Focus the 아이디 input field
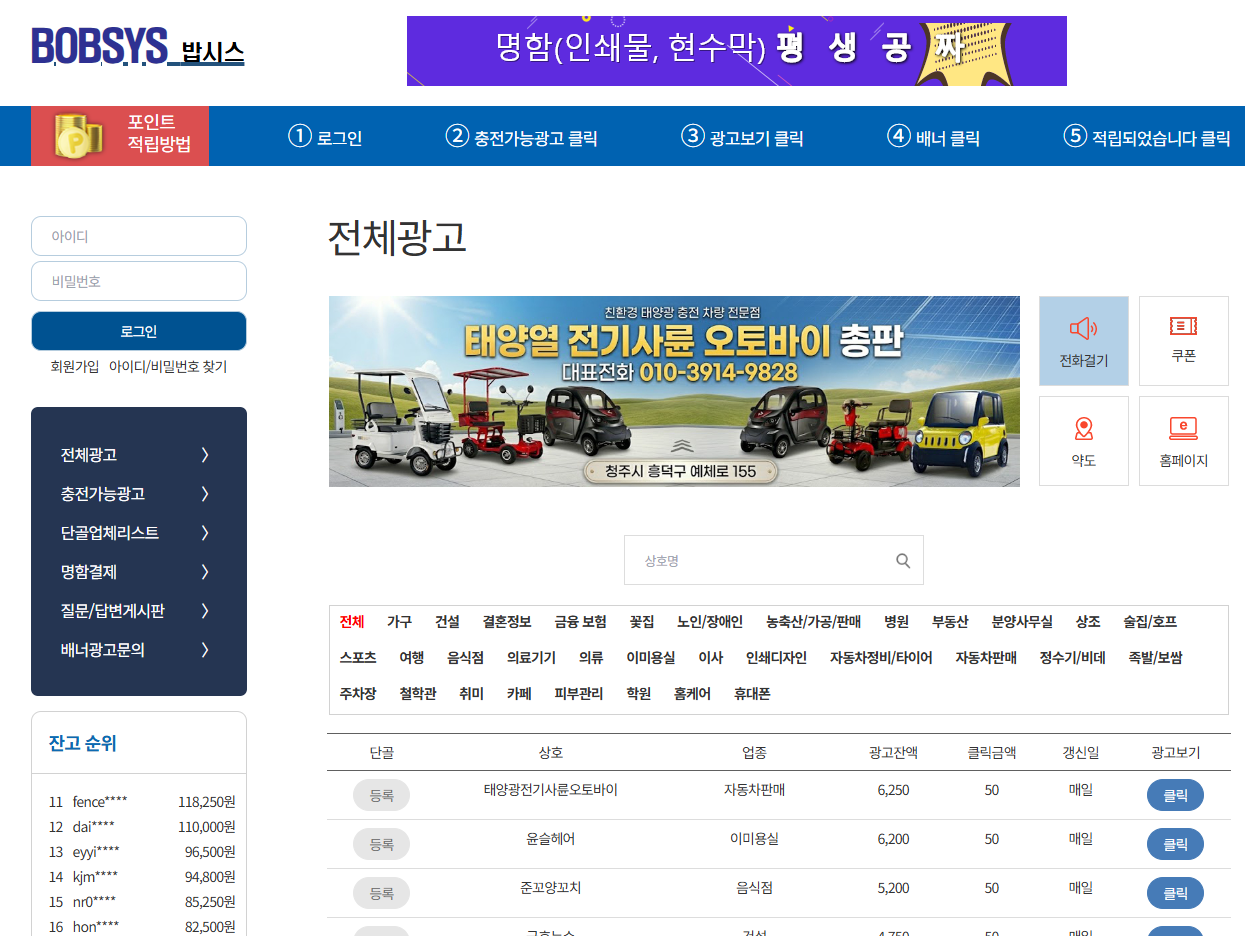This screenshot has height=936, width=1245. (x=139, y=236)
